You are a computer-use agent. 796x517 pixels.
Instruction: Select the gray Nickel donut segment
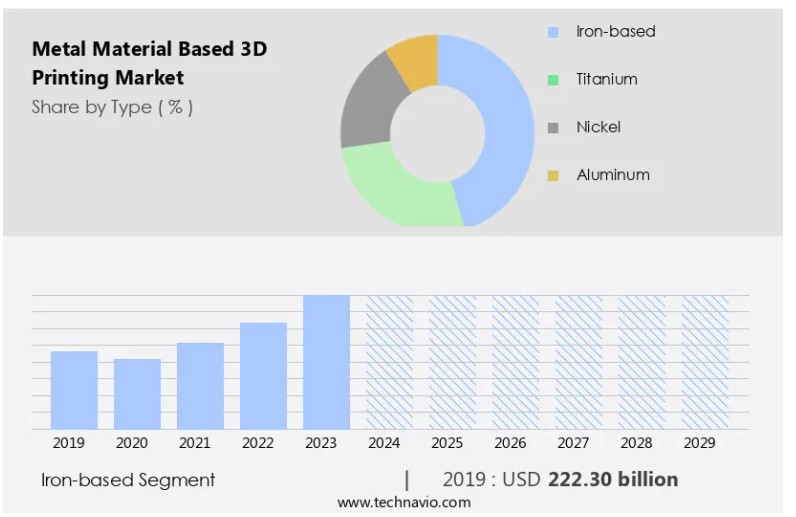pyautogui.click(x=367, y=110)
